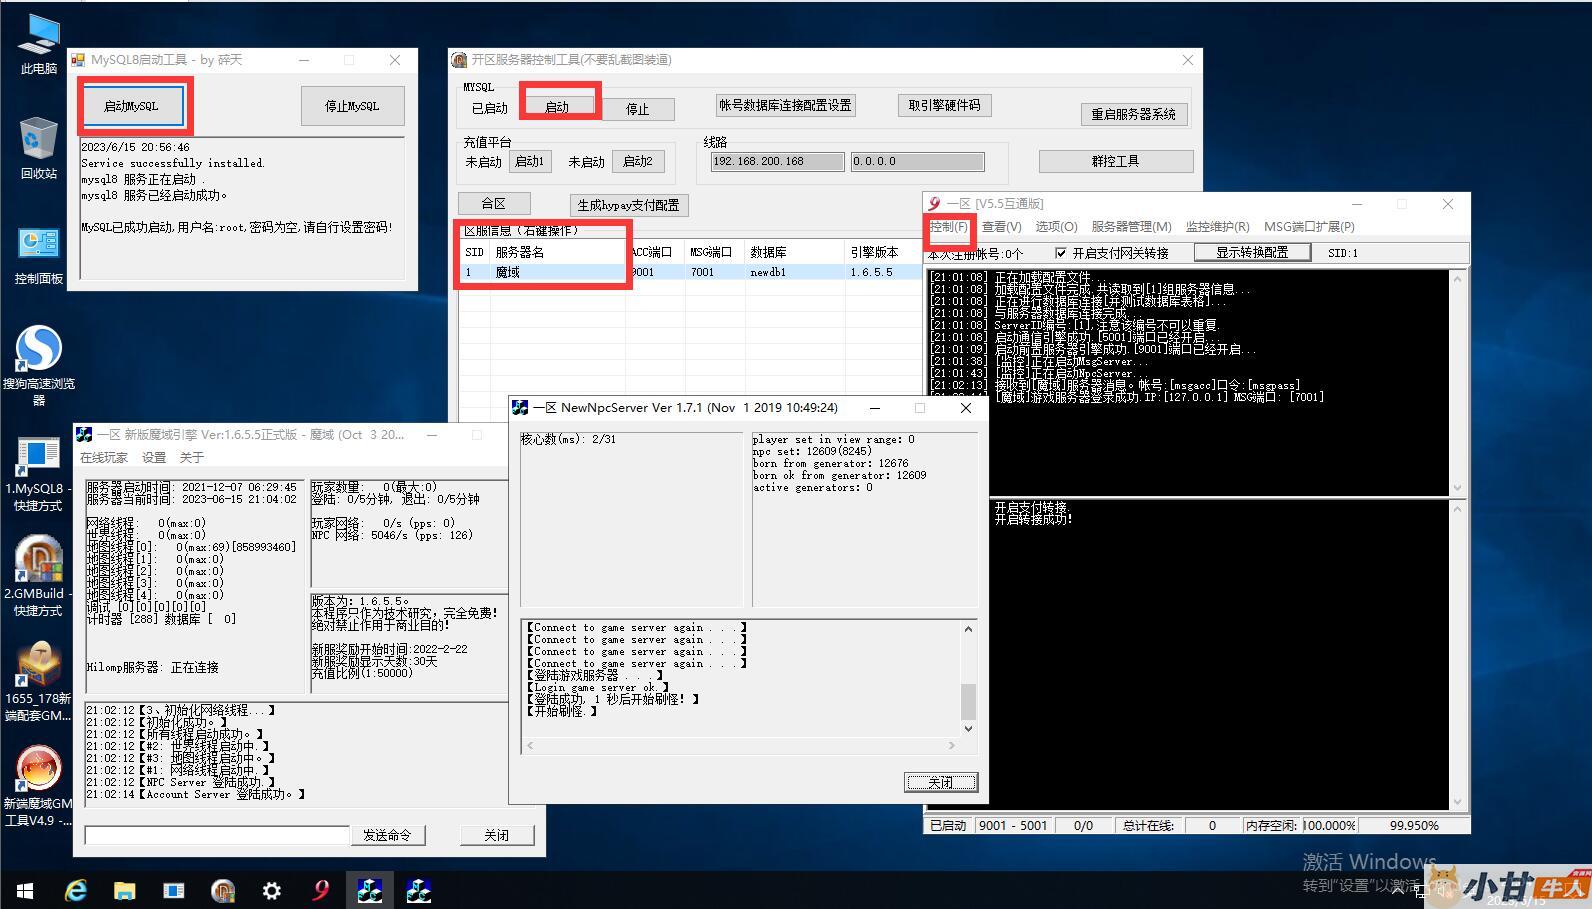Open the 设置 menu in the 魔域 engine window

point(154,458)
